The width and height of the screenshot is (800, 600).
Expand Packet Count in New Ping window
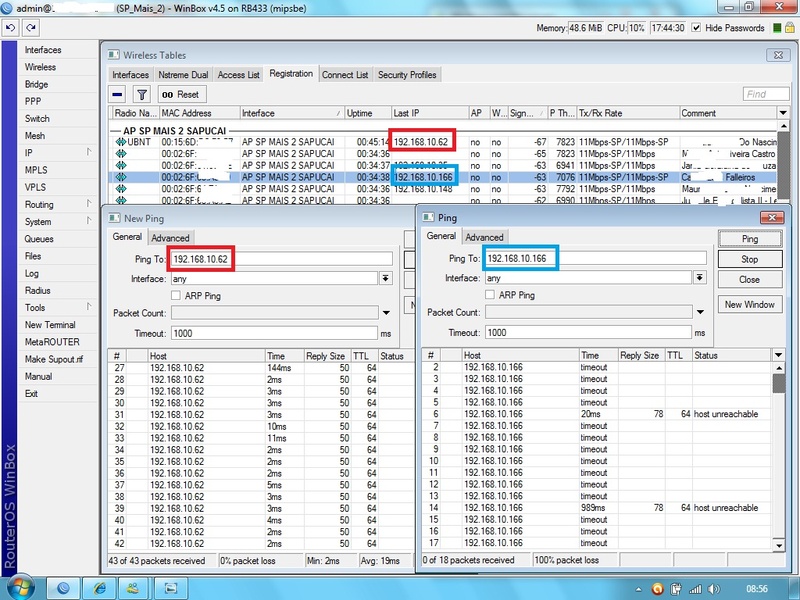tap(386, 313)
